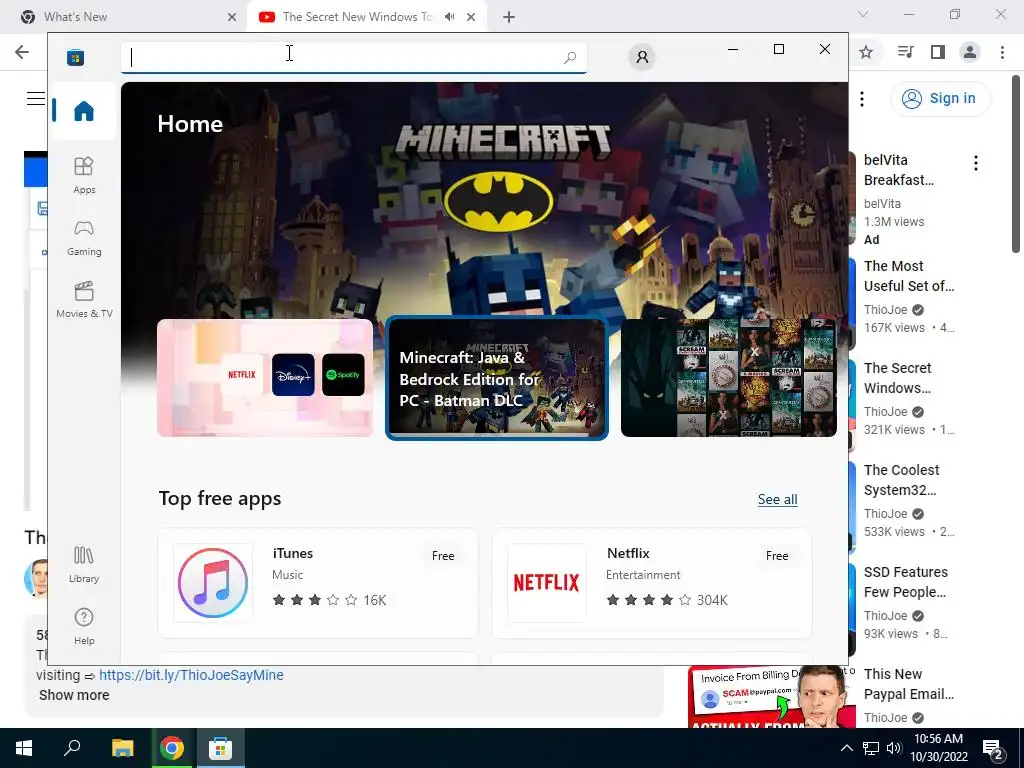Screen dimensions: 1024x768
Task: Open The Most Useful Set of video
Action: 908,276
